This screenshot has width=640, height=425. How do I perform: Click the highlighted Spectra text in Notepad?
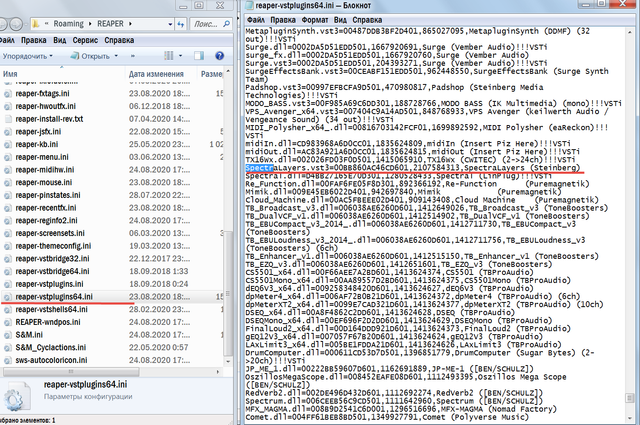pos(260,168)
